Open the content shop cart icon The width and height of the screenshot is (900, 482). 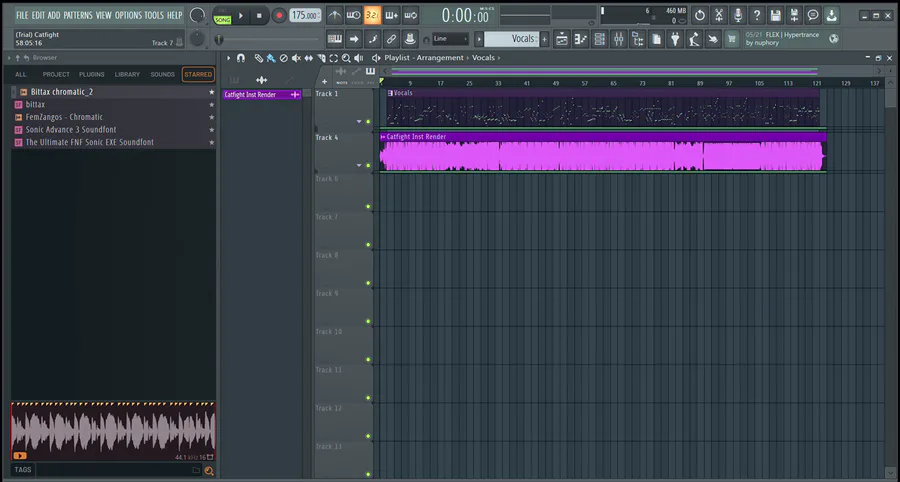[731, 39]
